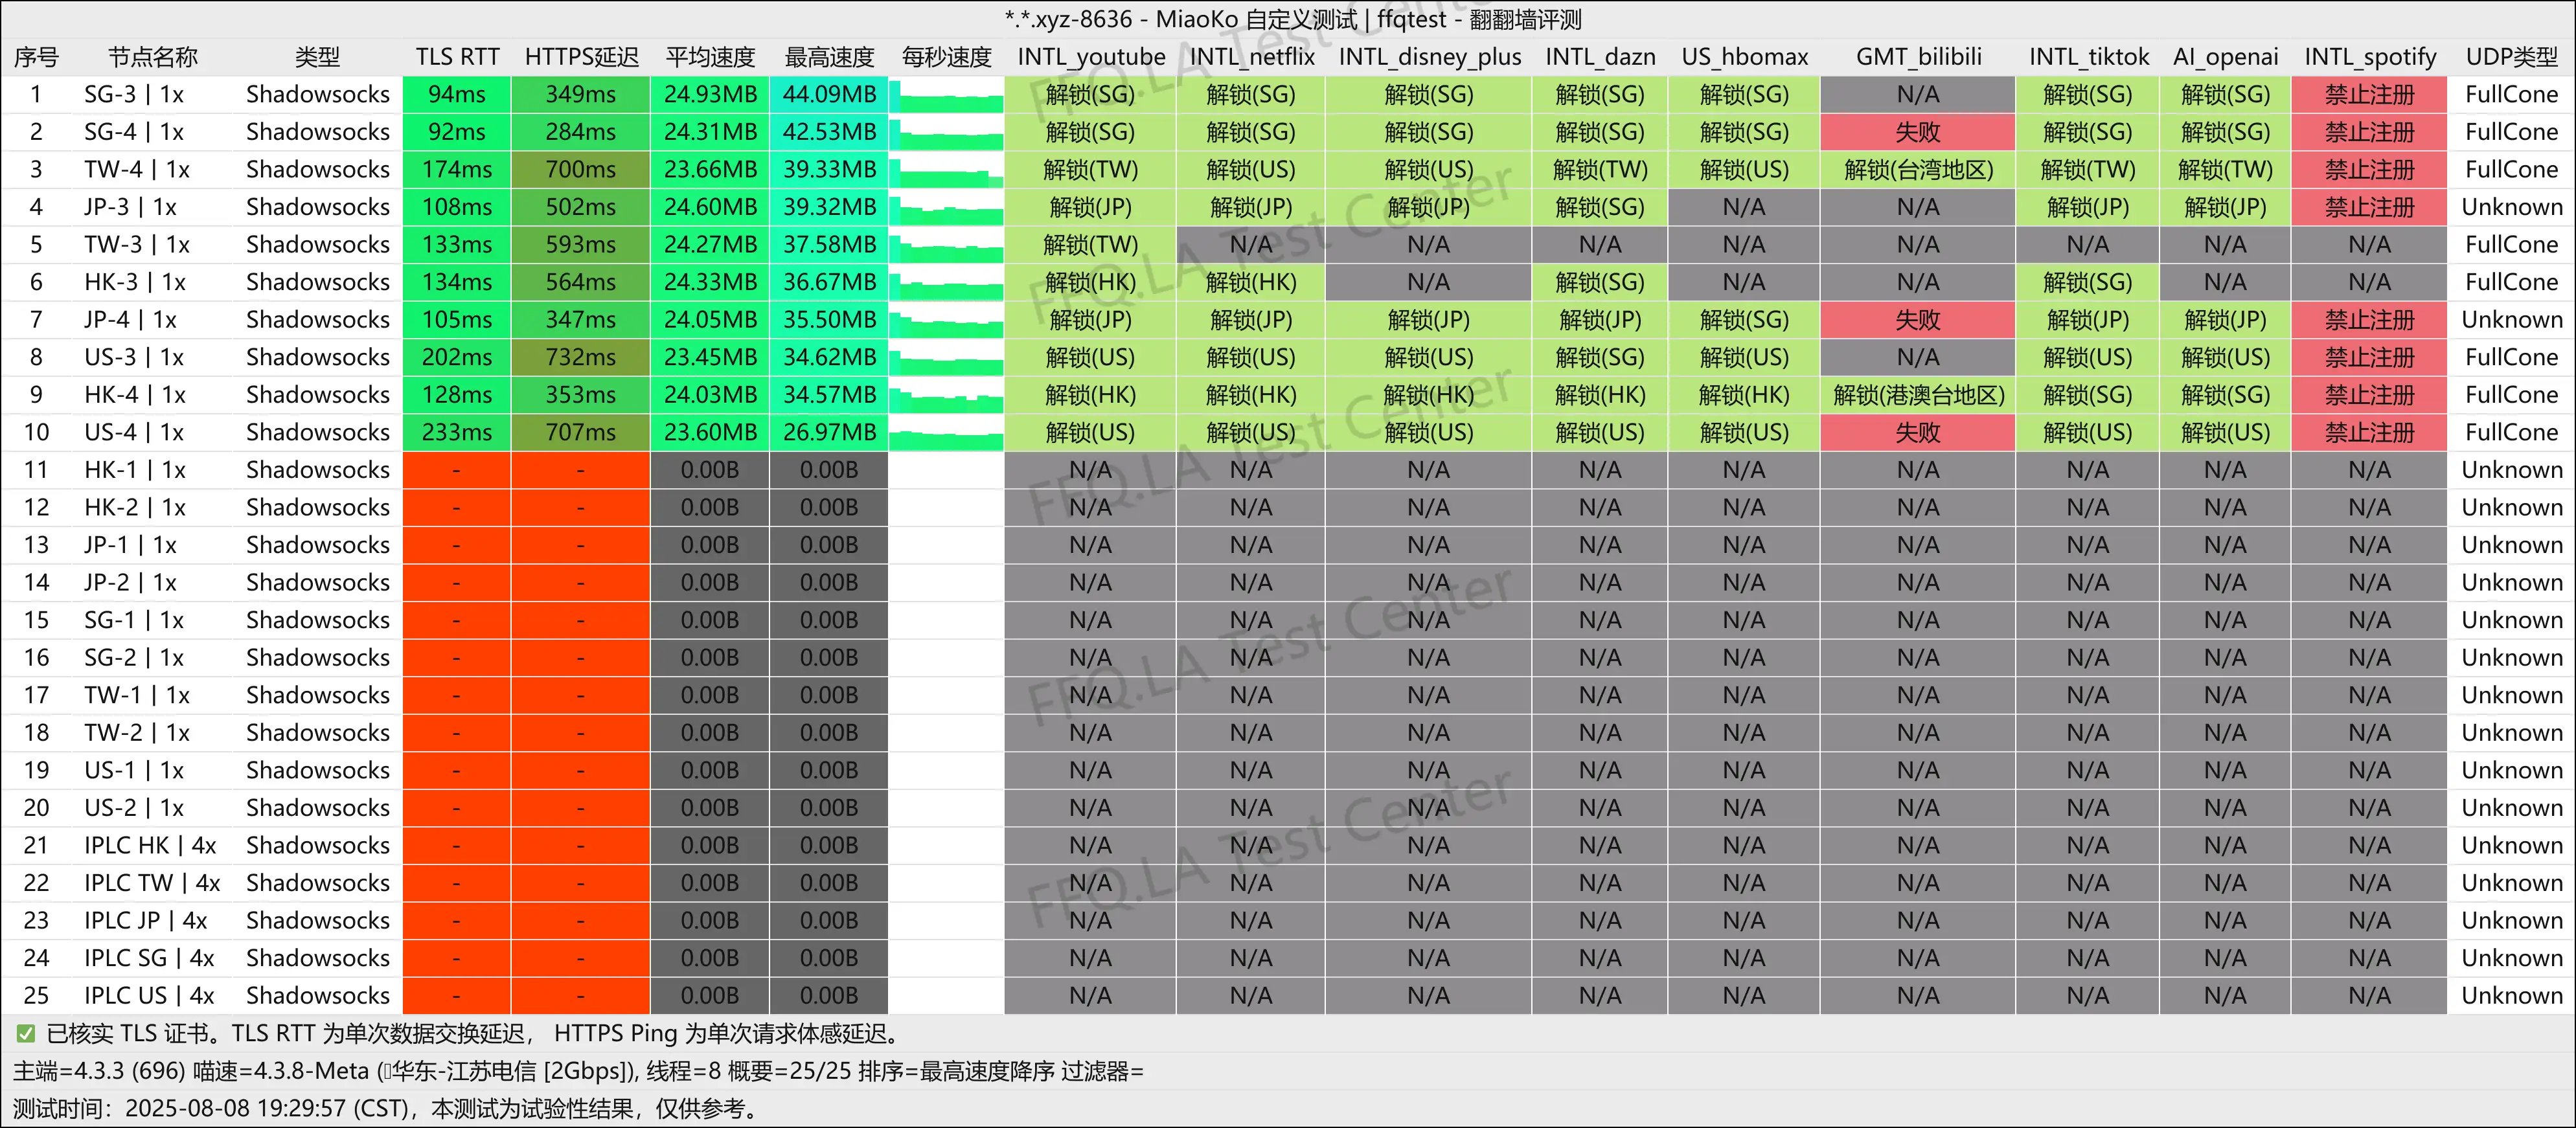Click the 平均速度 column header
Viewport: 2576px width, 1128px height.
tap(710, 57)
